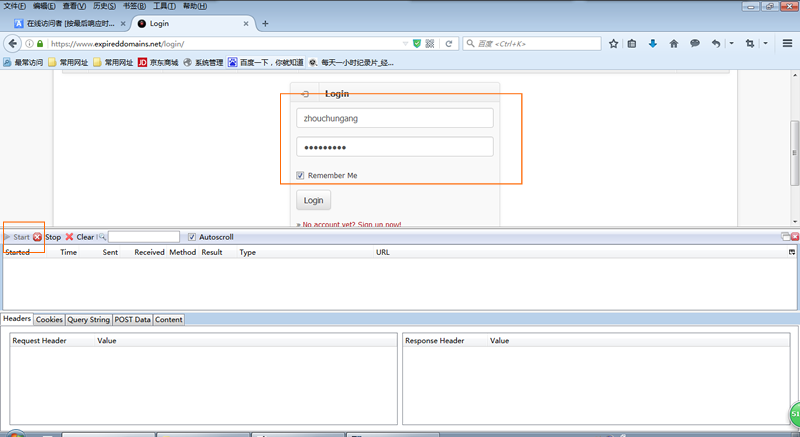
Task: Click the username input field
Action: 395,118
